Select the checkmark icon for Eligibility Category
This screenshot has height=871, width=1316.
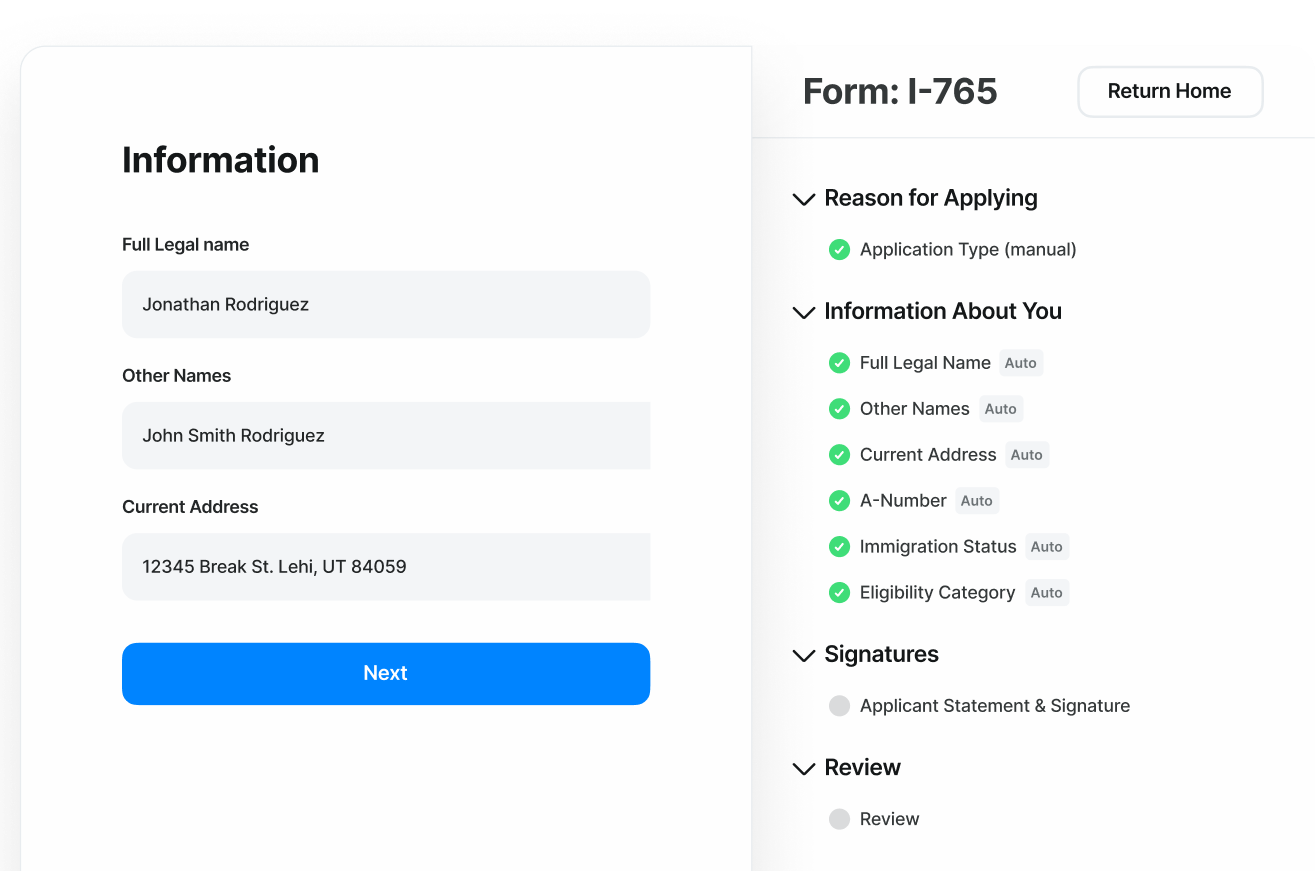pyautogui.click(x=839, y=593)
